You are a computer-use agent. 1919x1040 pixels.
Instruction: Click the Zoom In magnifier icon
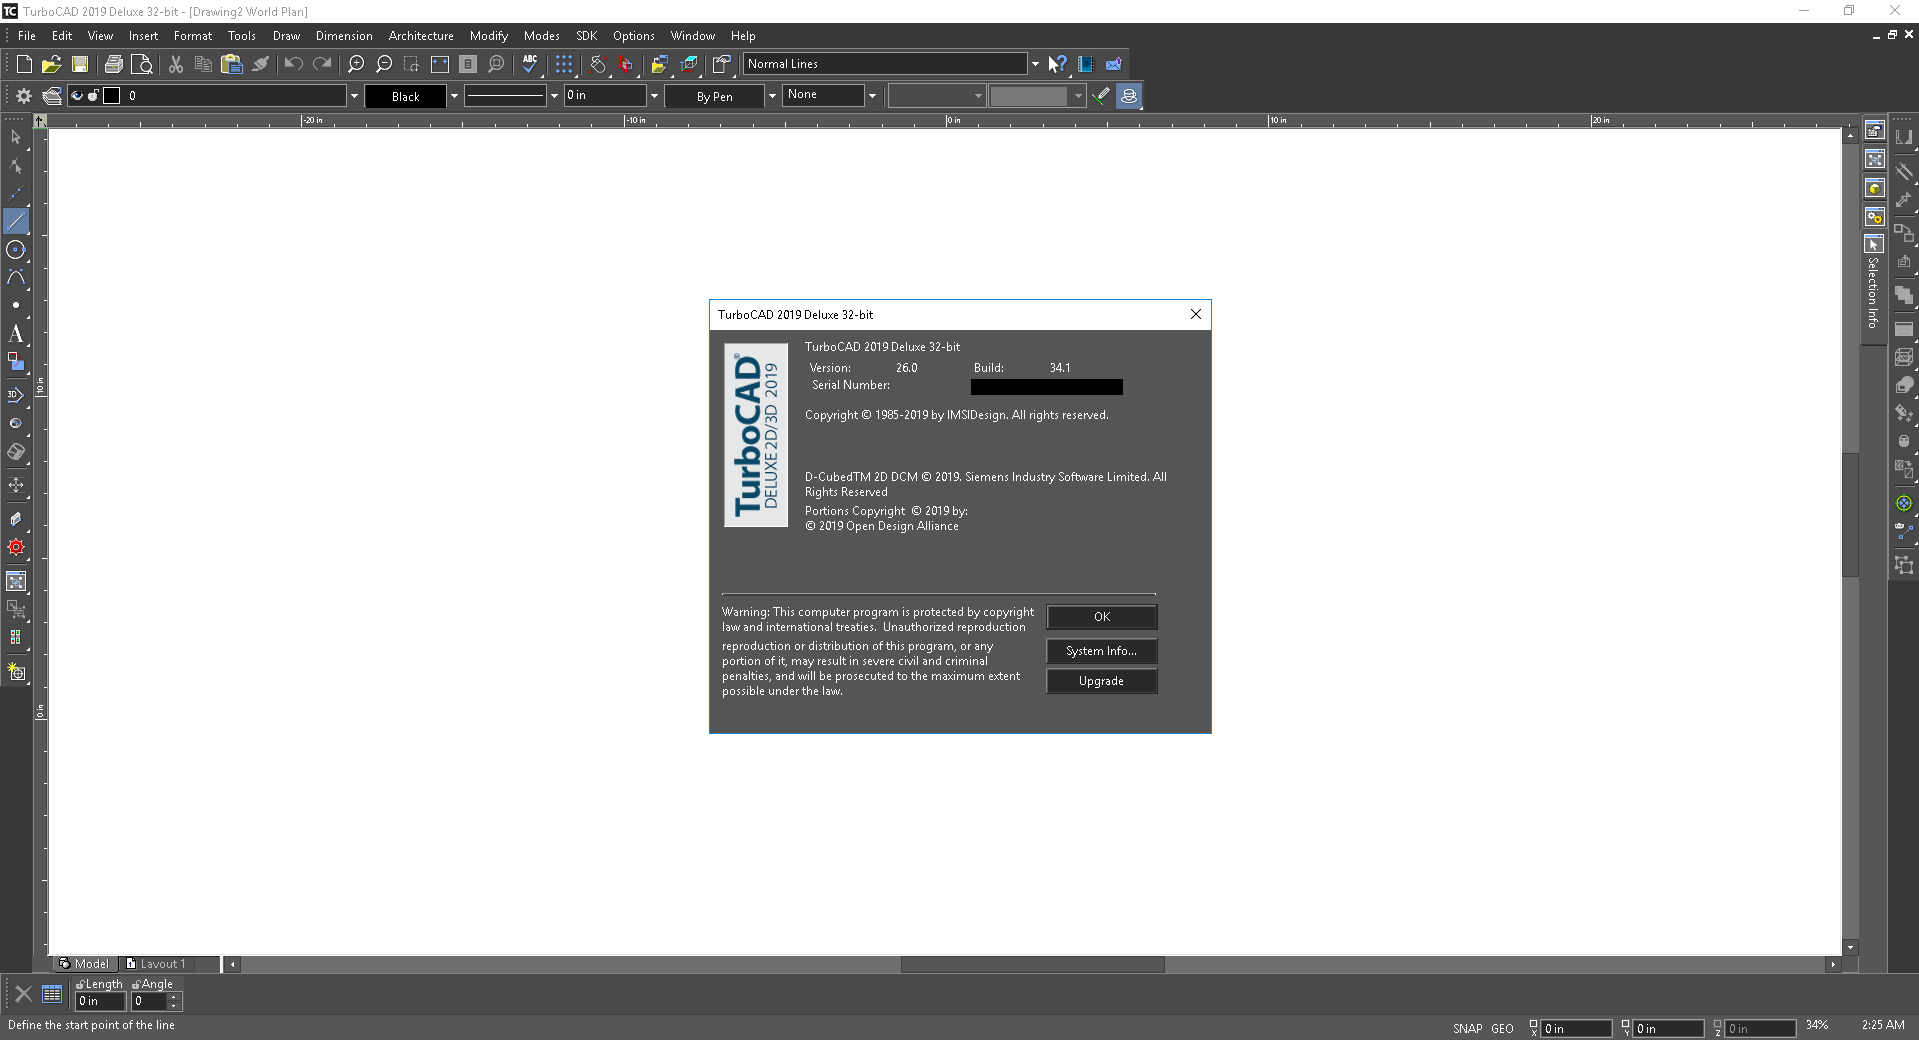(356, 64)
